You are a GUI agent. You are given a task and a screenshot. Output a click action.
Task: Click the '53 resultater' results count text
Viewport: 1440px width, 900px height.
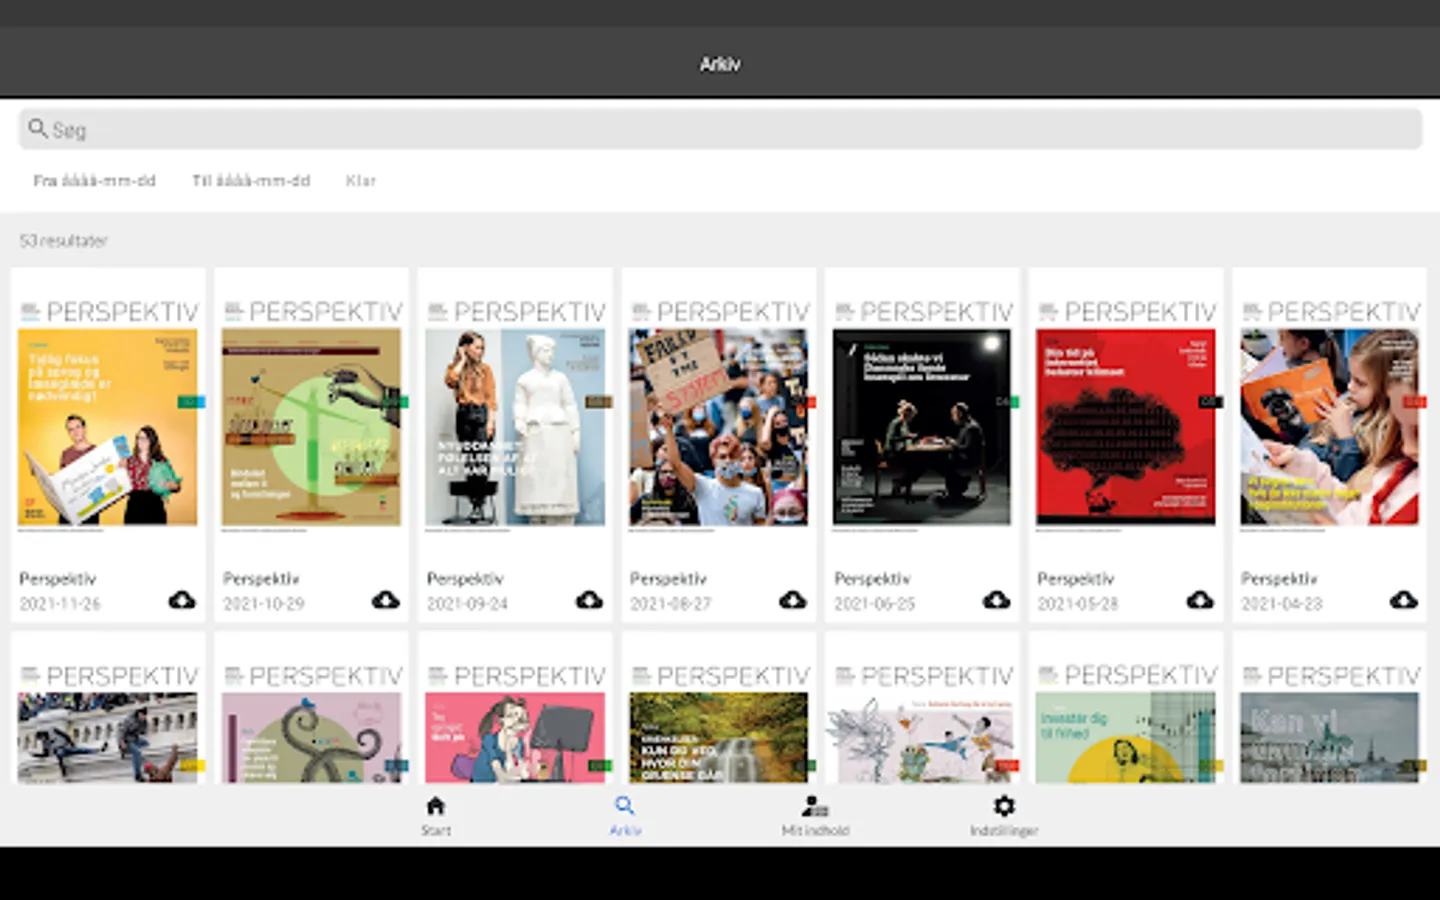click(x=64, y=241)
